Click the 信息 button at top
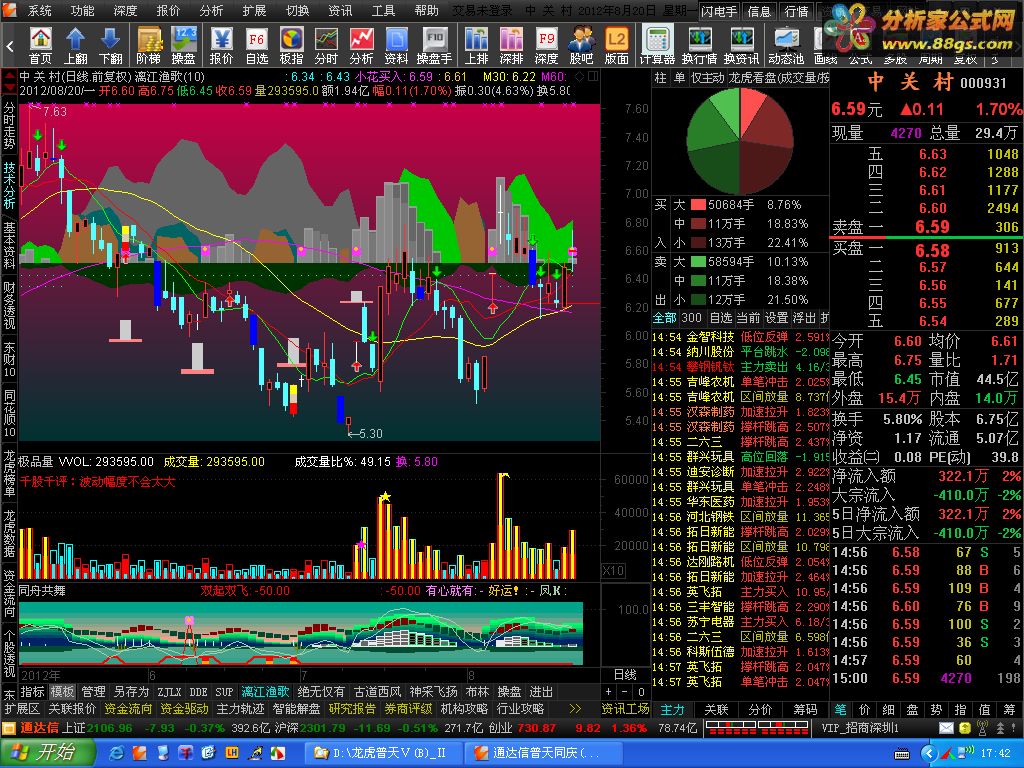Screen dimensions: 1024x768 tap(759, 11)
